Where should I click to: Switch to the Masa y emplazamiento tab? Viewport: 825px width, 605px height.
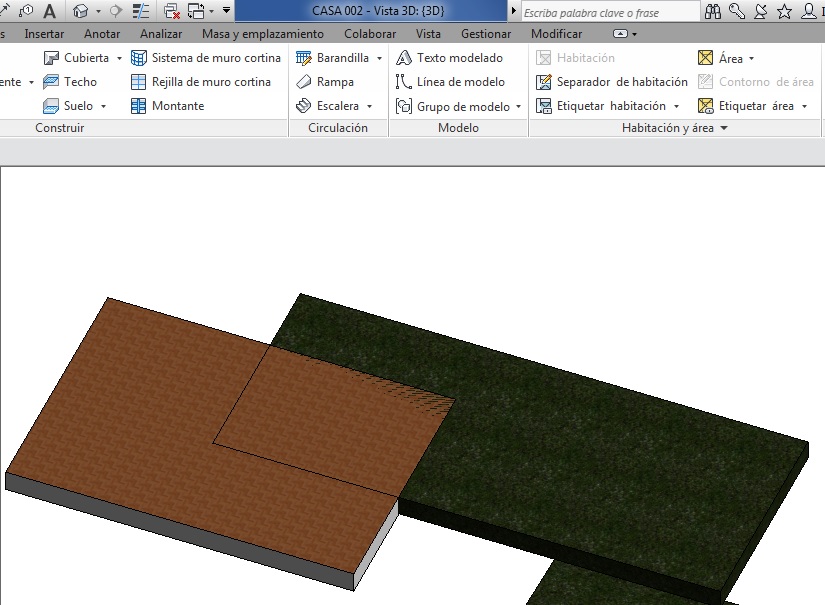pyautogui.click(x=263, y=34)
